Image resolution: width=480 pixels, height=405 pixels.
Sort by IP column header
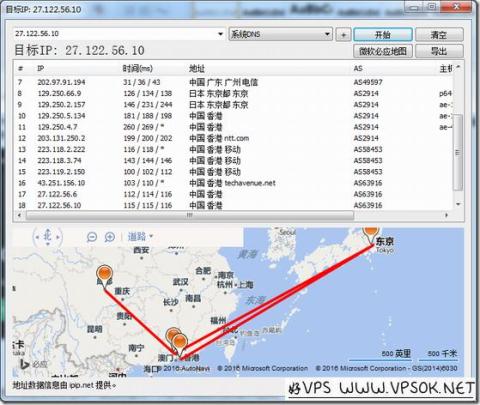click(x=40, y=69)
